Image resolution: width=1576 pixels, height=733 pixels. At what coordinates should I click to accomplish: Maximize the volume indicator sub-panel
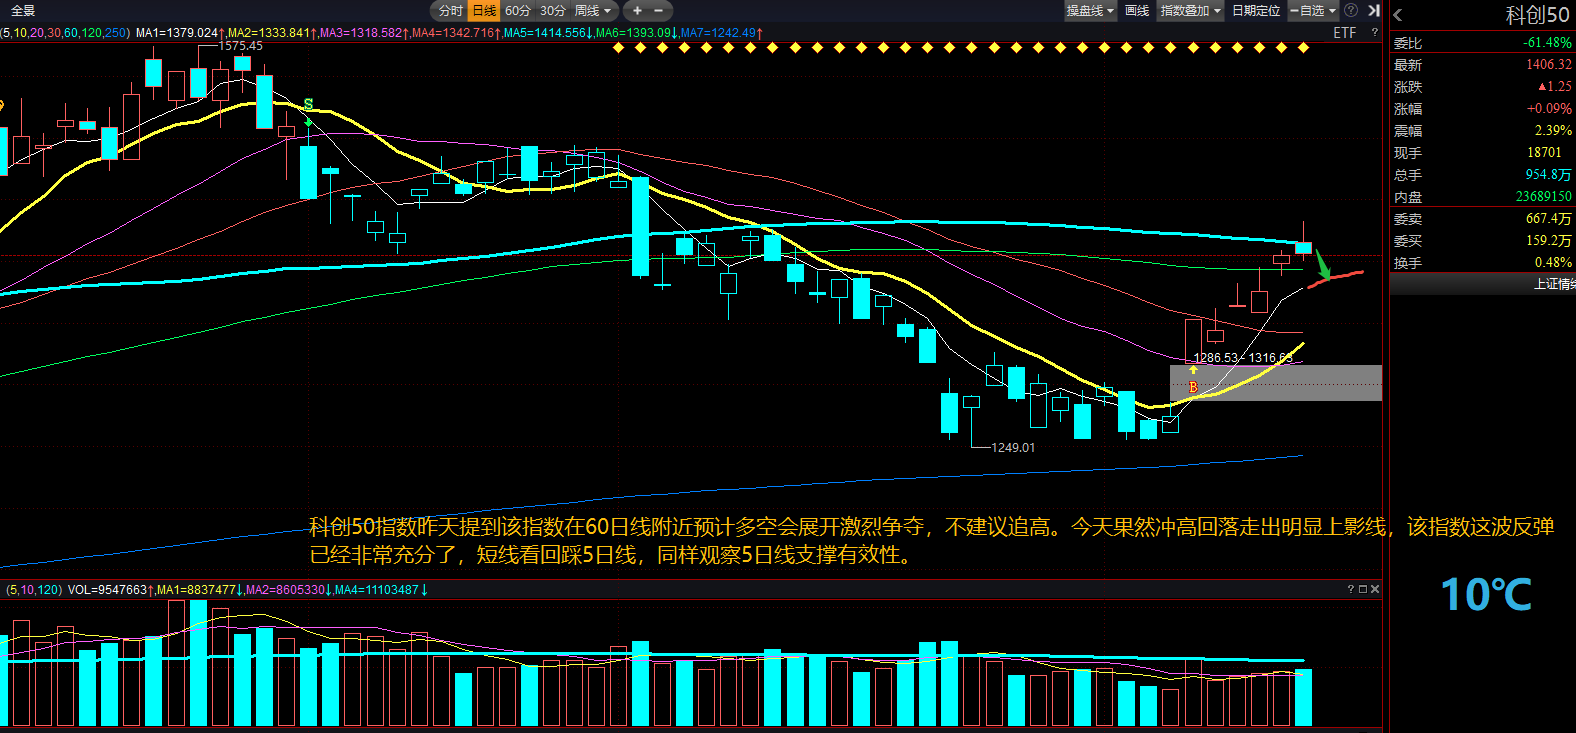click(1362, 589)
